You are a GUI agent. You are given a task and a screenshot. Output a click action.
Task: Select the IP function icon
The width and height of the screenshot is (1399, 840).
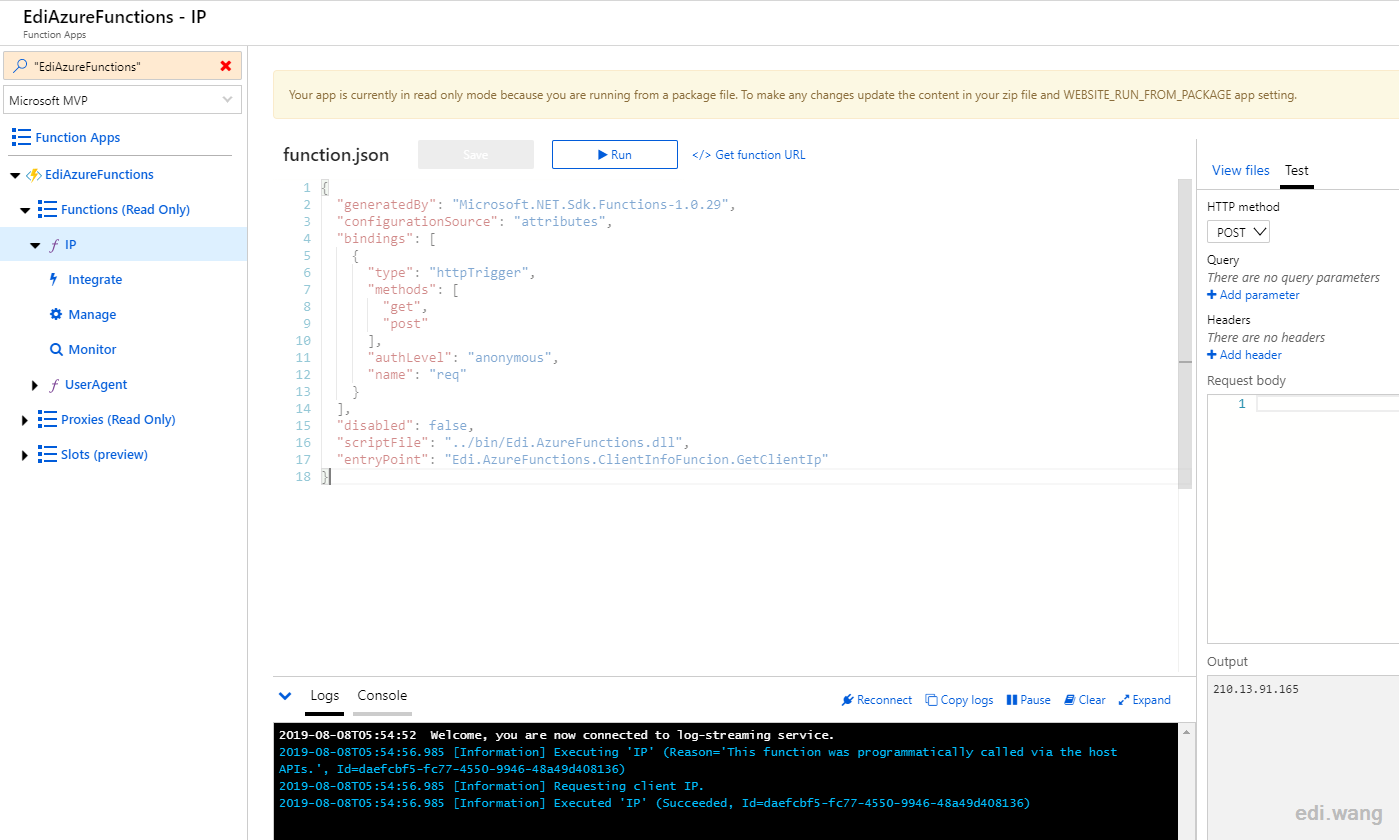(53, 245)
